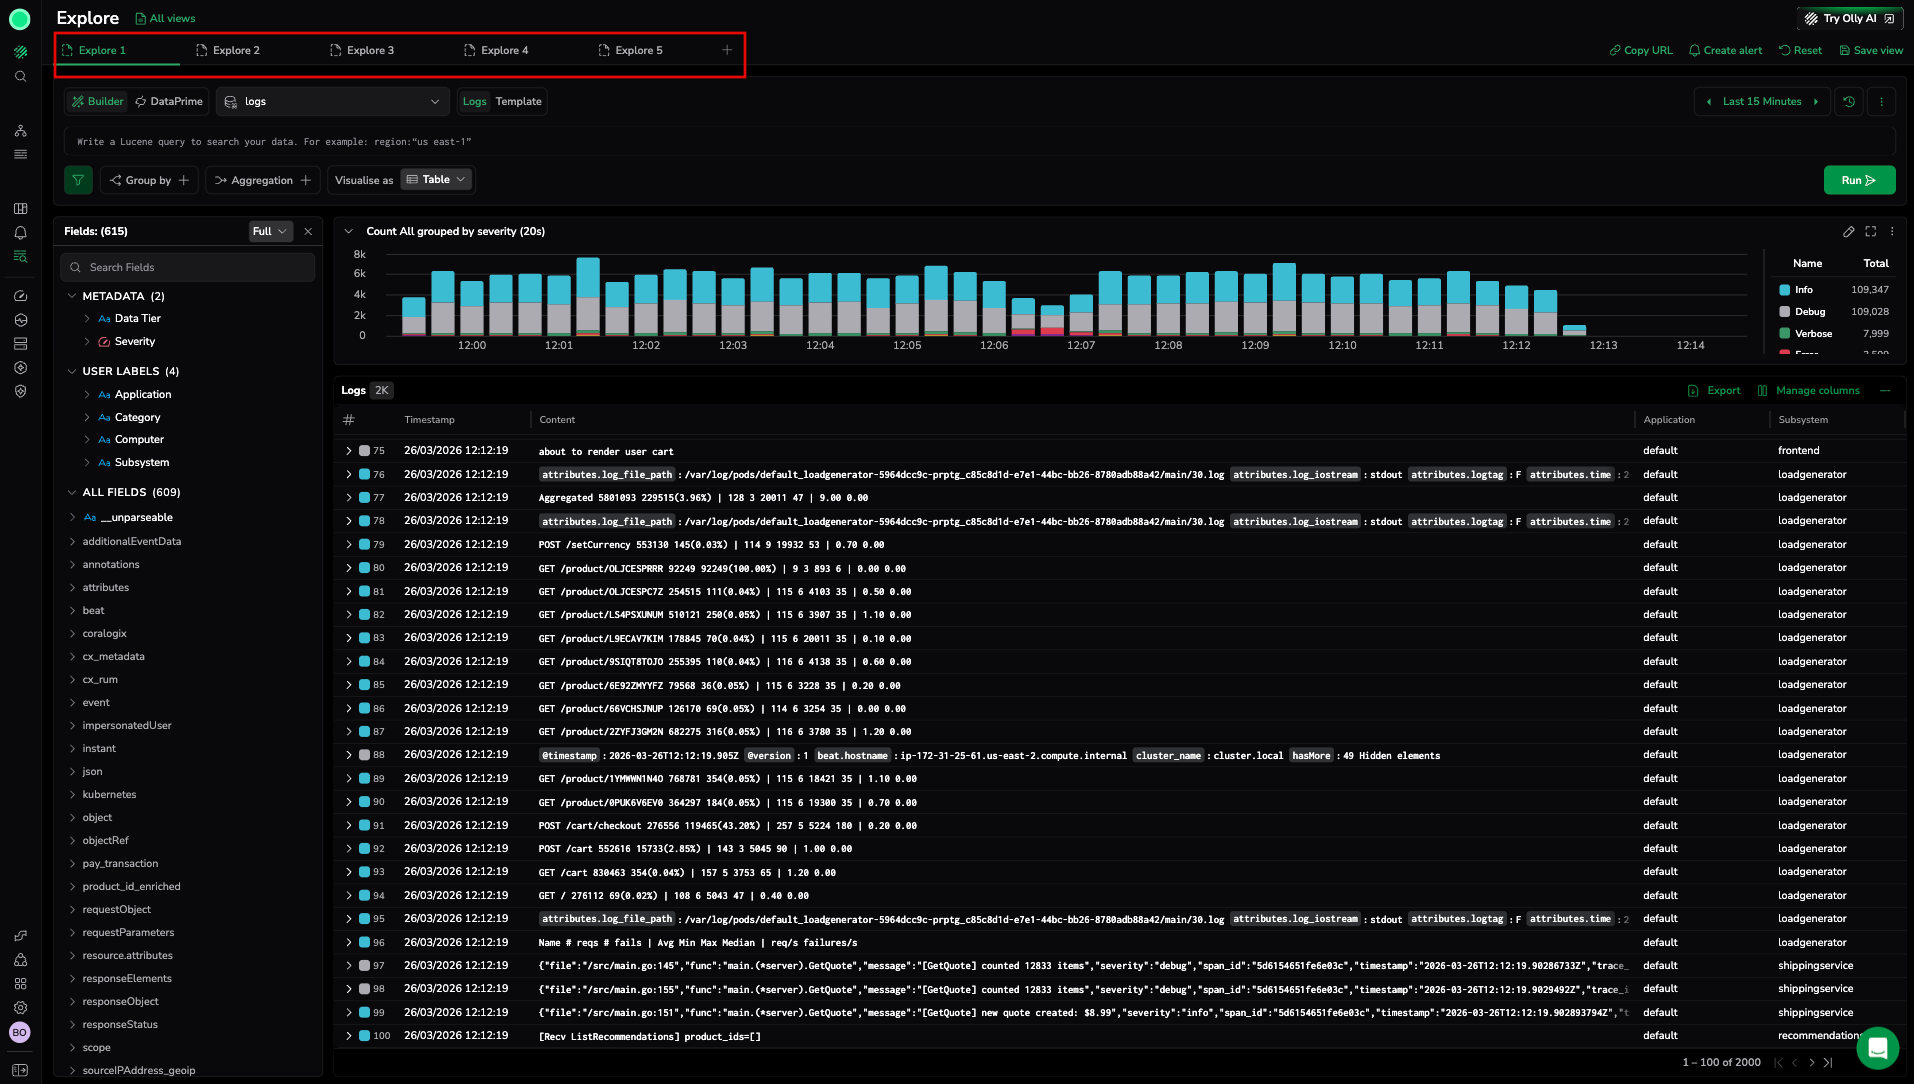Viewport: 1914px width, 1084px height.
Task: Expand the kubernetes field group
Action: pos(73,795)
